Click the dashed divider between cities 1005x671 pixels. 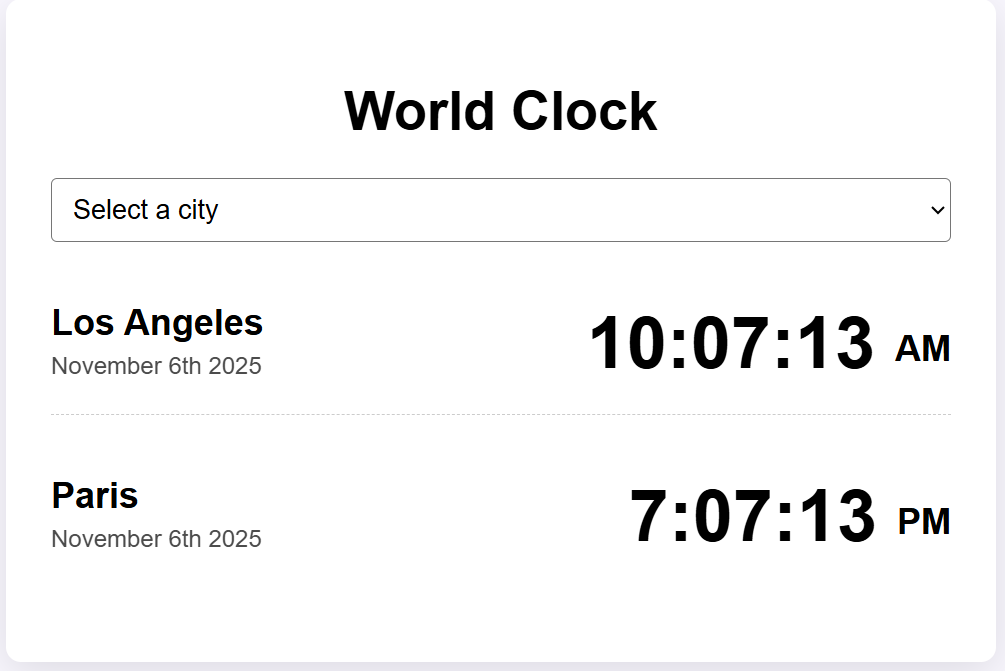pos(500,414)
